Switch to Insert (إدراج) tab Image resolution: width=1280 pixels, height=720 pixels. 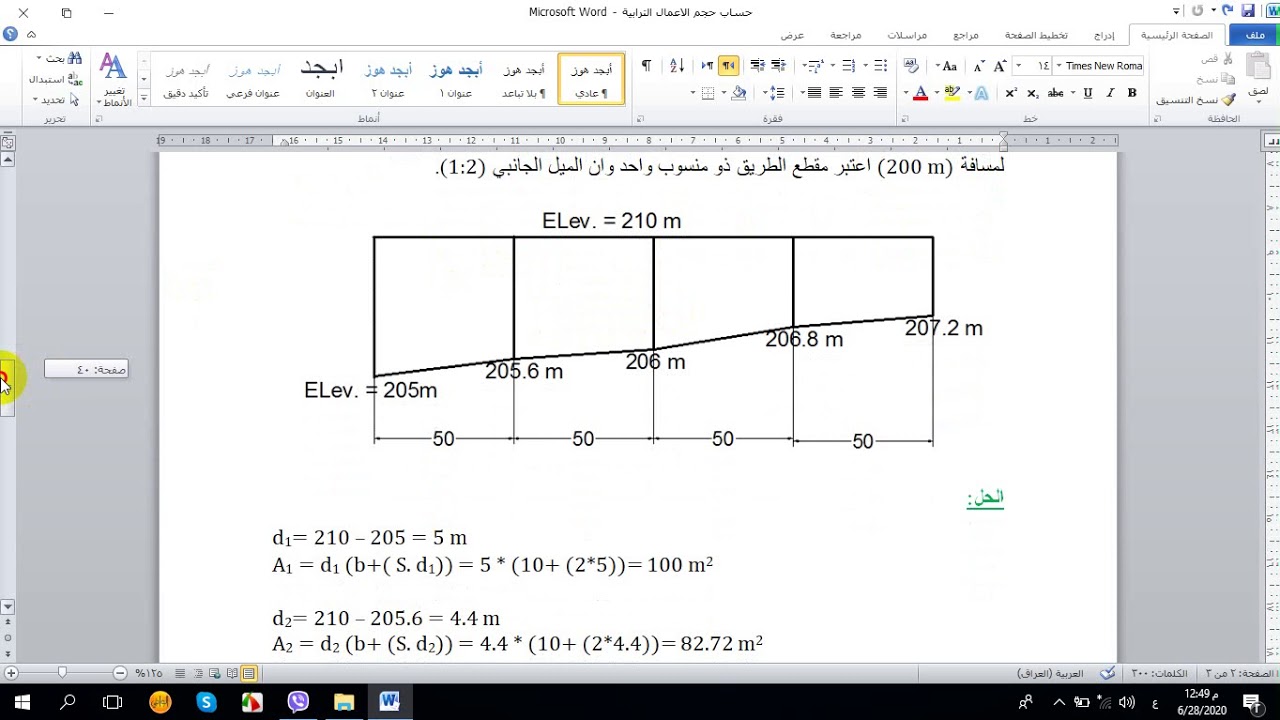coord(1104,35)
